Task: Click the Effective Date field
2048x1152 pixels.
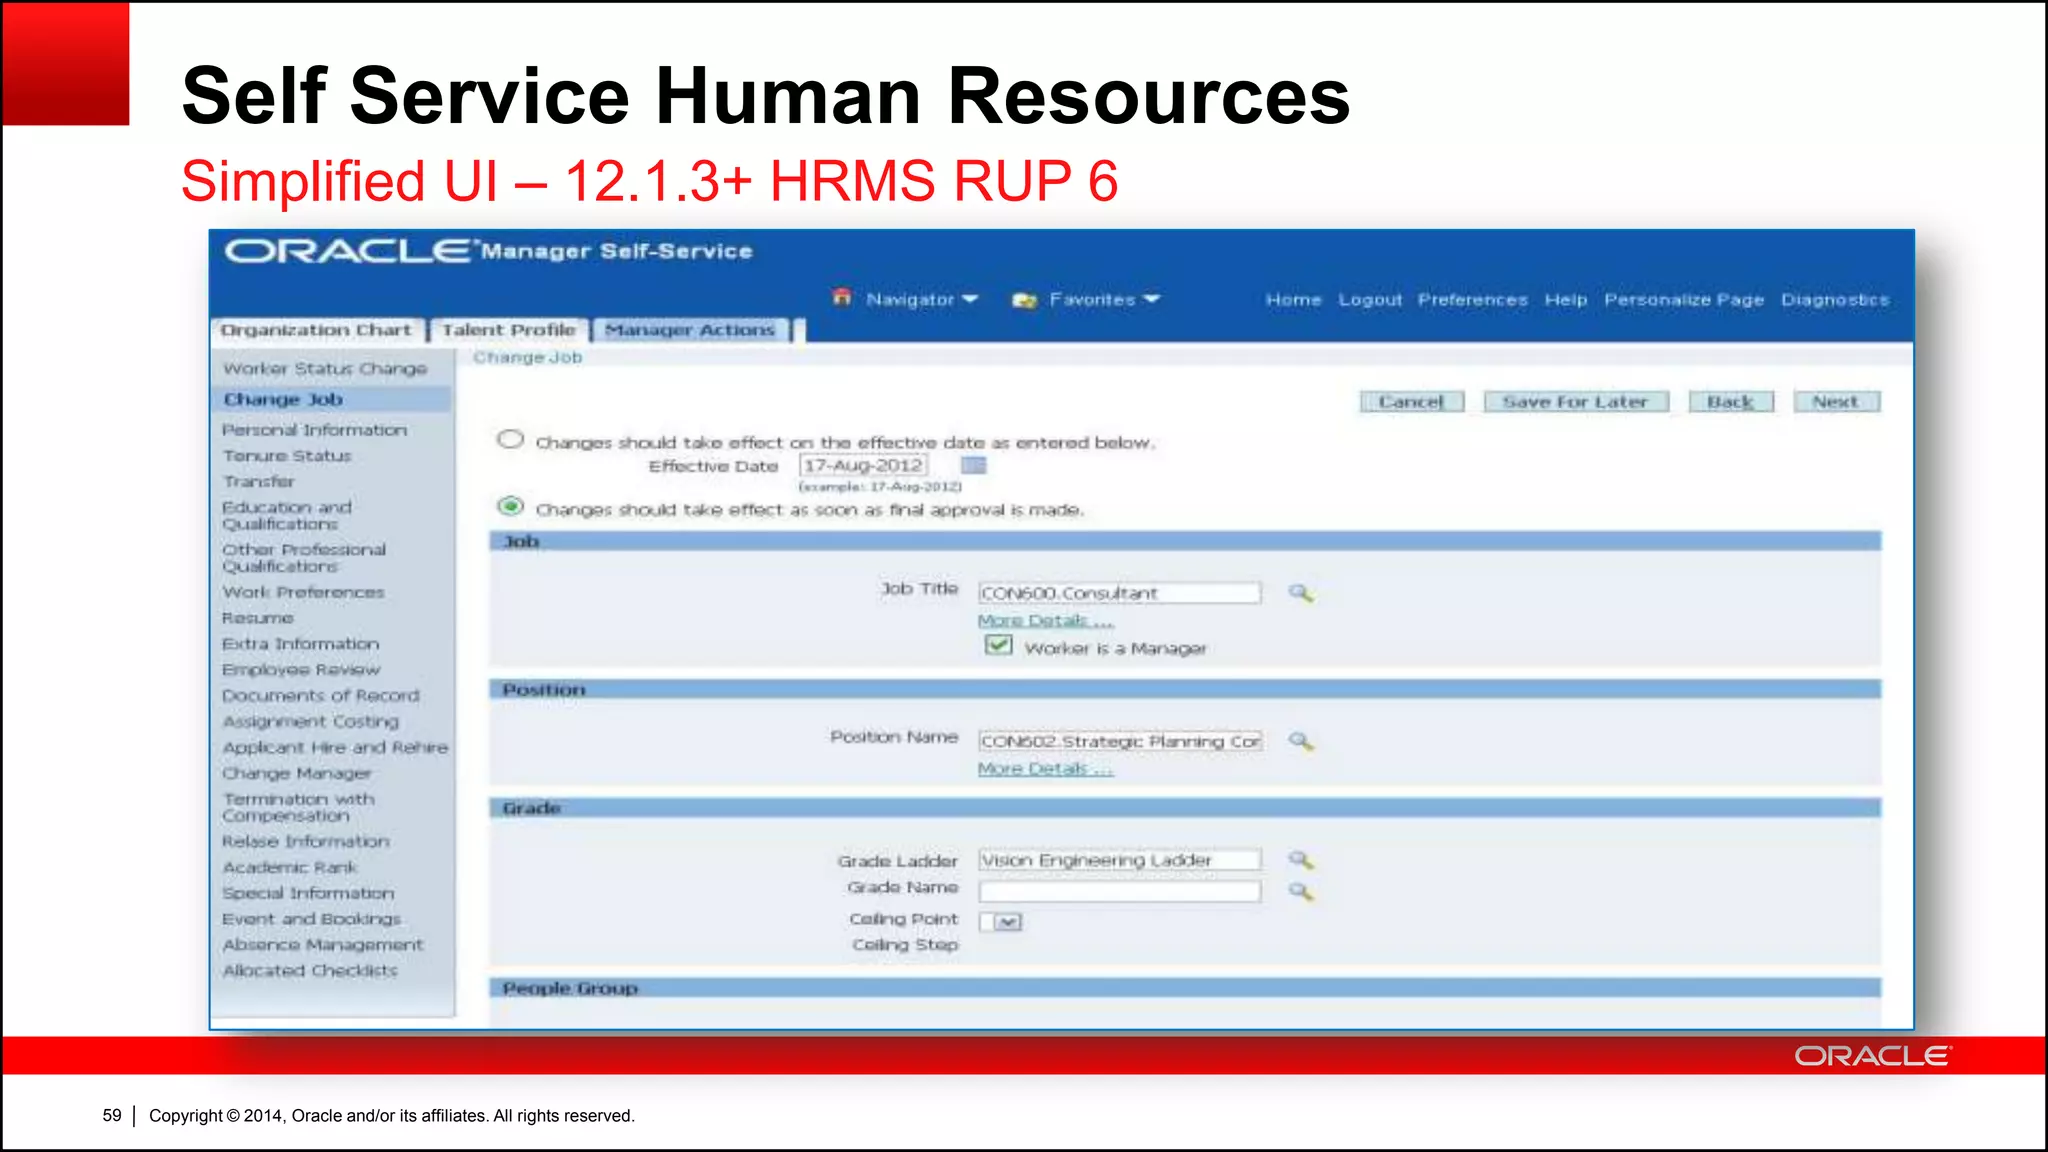Action: tap(864, 465)
